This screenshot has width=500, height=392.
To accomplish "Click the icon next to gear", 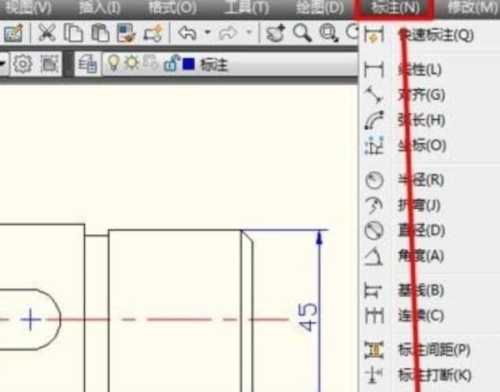I will pyautogui.click(x=50, y=63).
